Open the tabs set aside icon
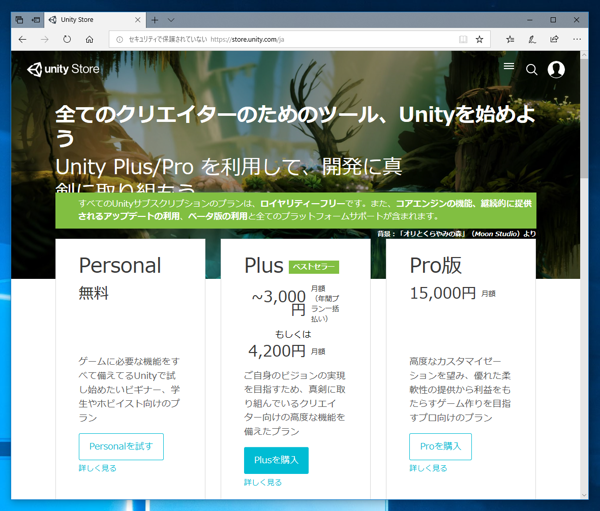Image resolution: width=600 pixels, height=511 pixels. tap(19, 20)
